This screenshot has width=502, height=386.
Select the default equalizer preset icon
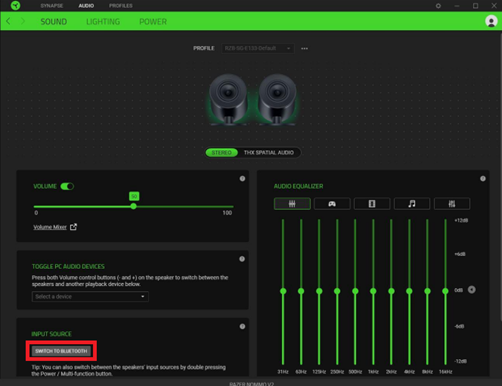(x=292, y=204)
